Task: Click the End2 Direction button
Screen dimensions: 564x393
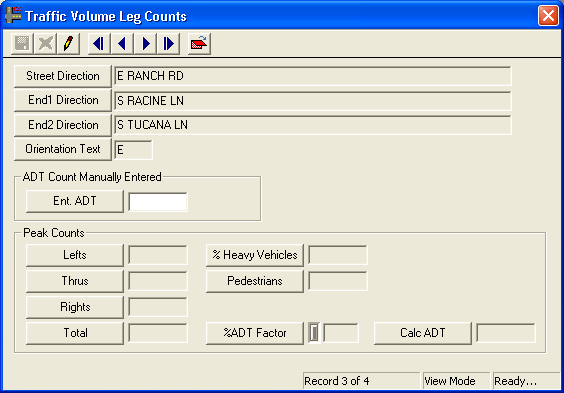Action: pyautogui.click(x=63, y=125)
